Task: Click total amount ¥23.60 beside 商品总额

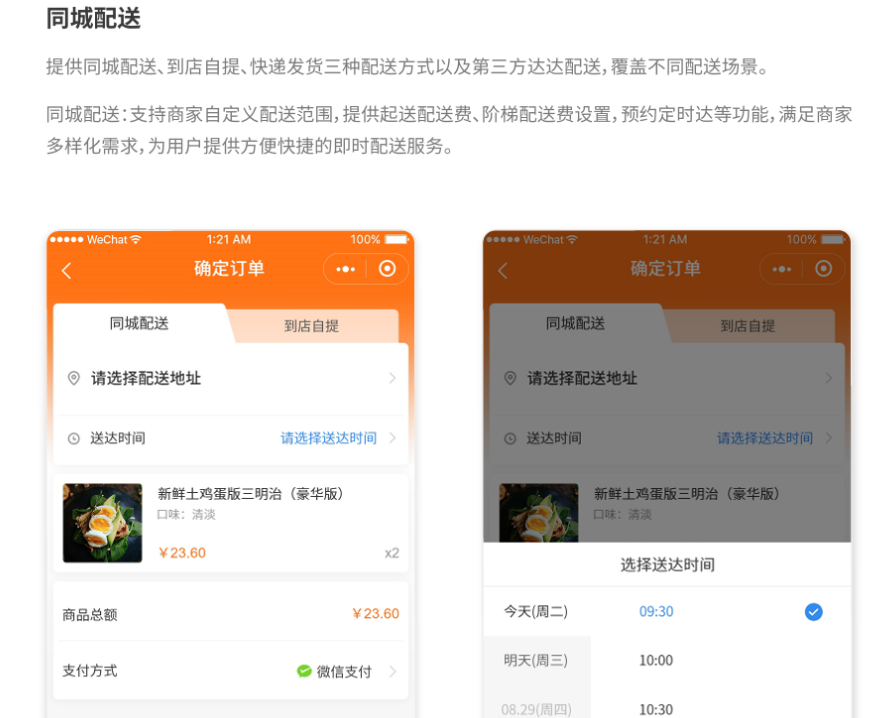Action: 375,613
